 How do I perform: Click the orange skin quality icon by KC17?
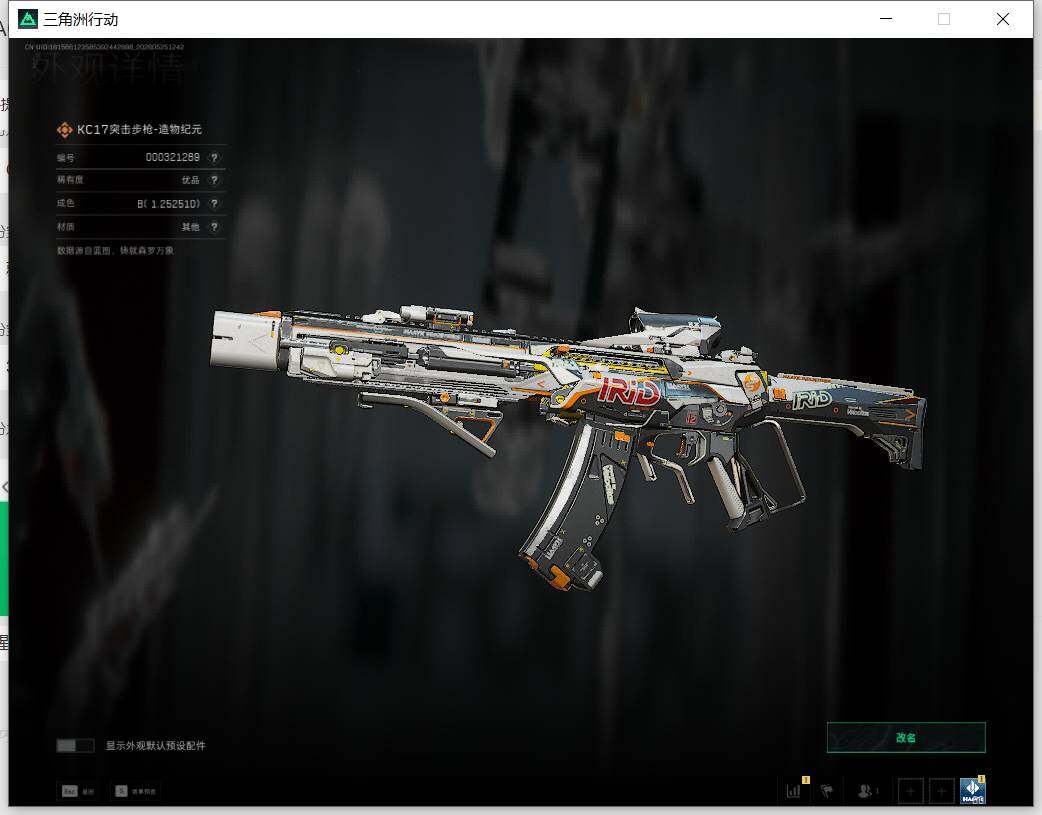pyautogui.click(x=64, y=130)
